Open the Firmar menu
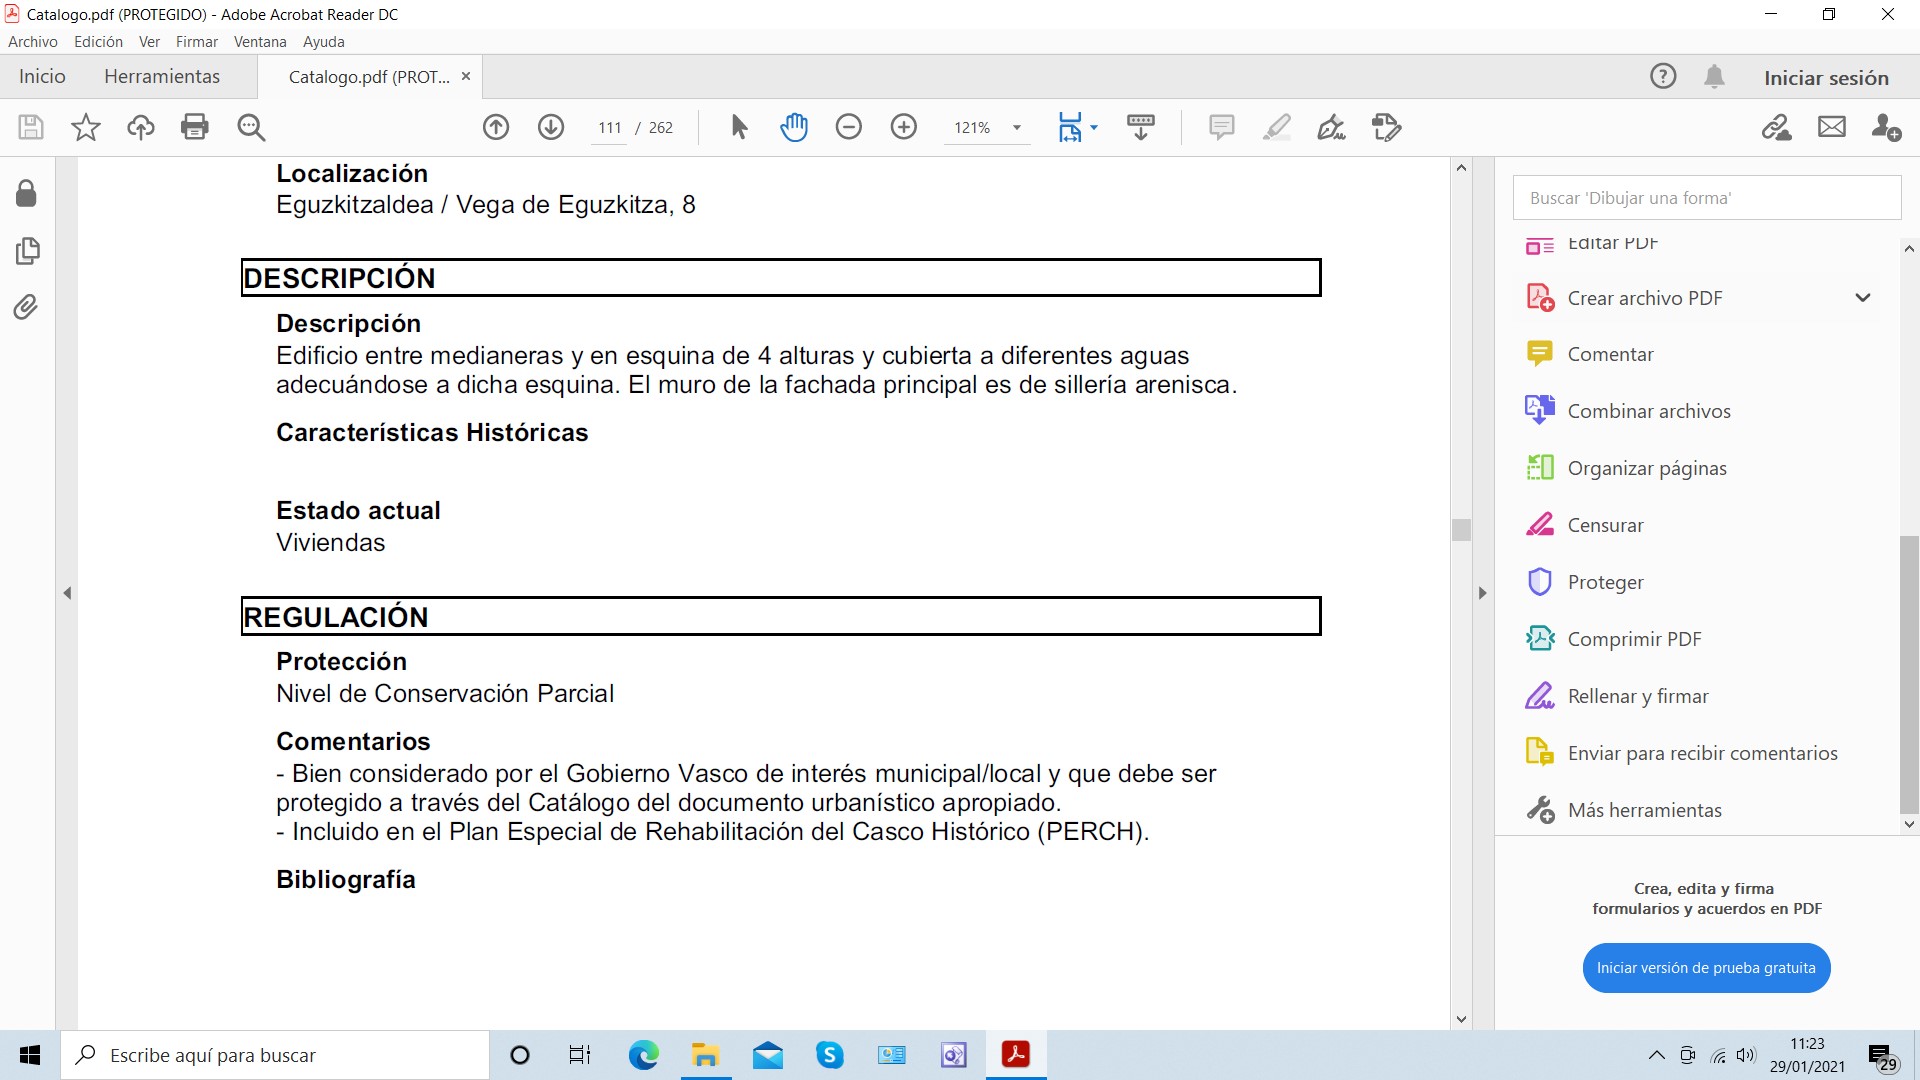Image resolution: width=1920 pixels, height=1080 pixels. pos(197,42)
